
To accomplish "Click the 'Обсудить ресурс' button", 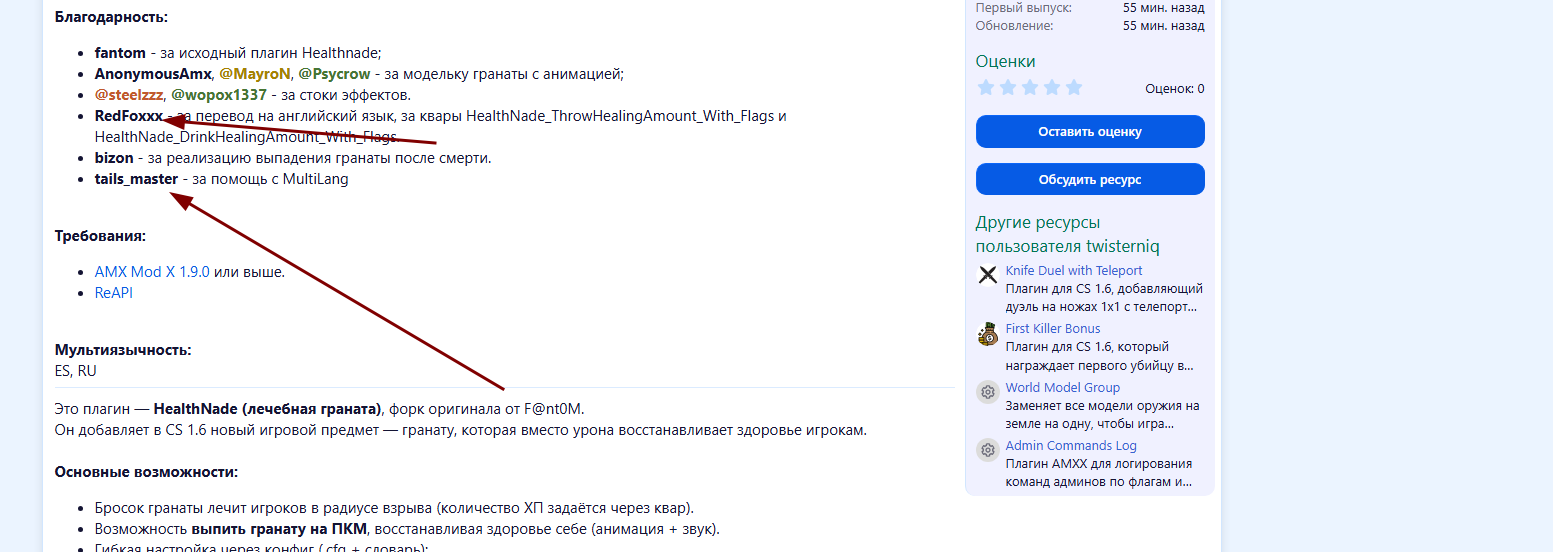I will pos(1090,179).
